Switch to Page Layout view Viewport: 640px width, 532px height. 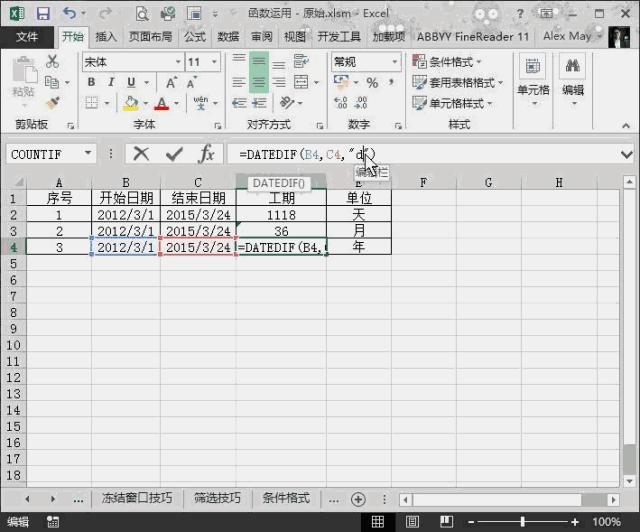[412, 521]
